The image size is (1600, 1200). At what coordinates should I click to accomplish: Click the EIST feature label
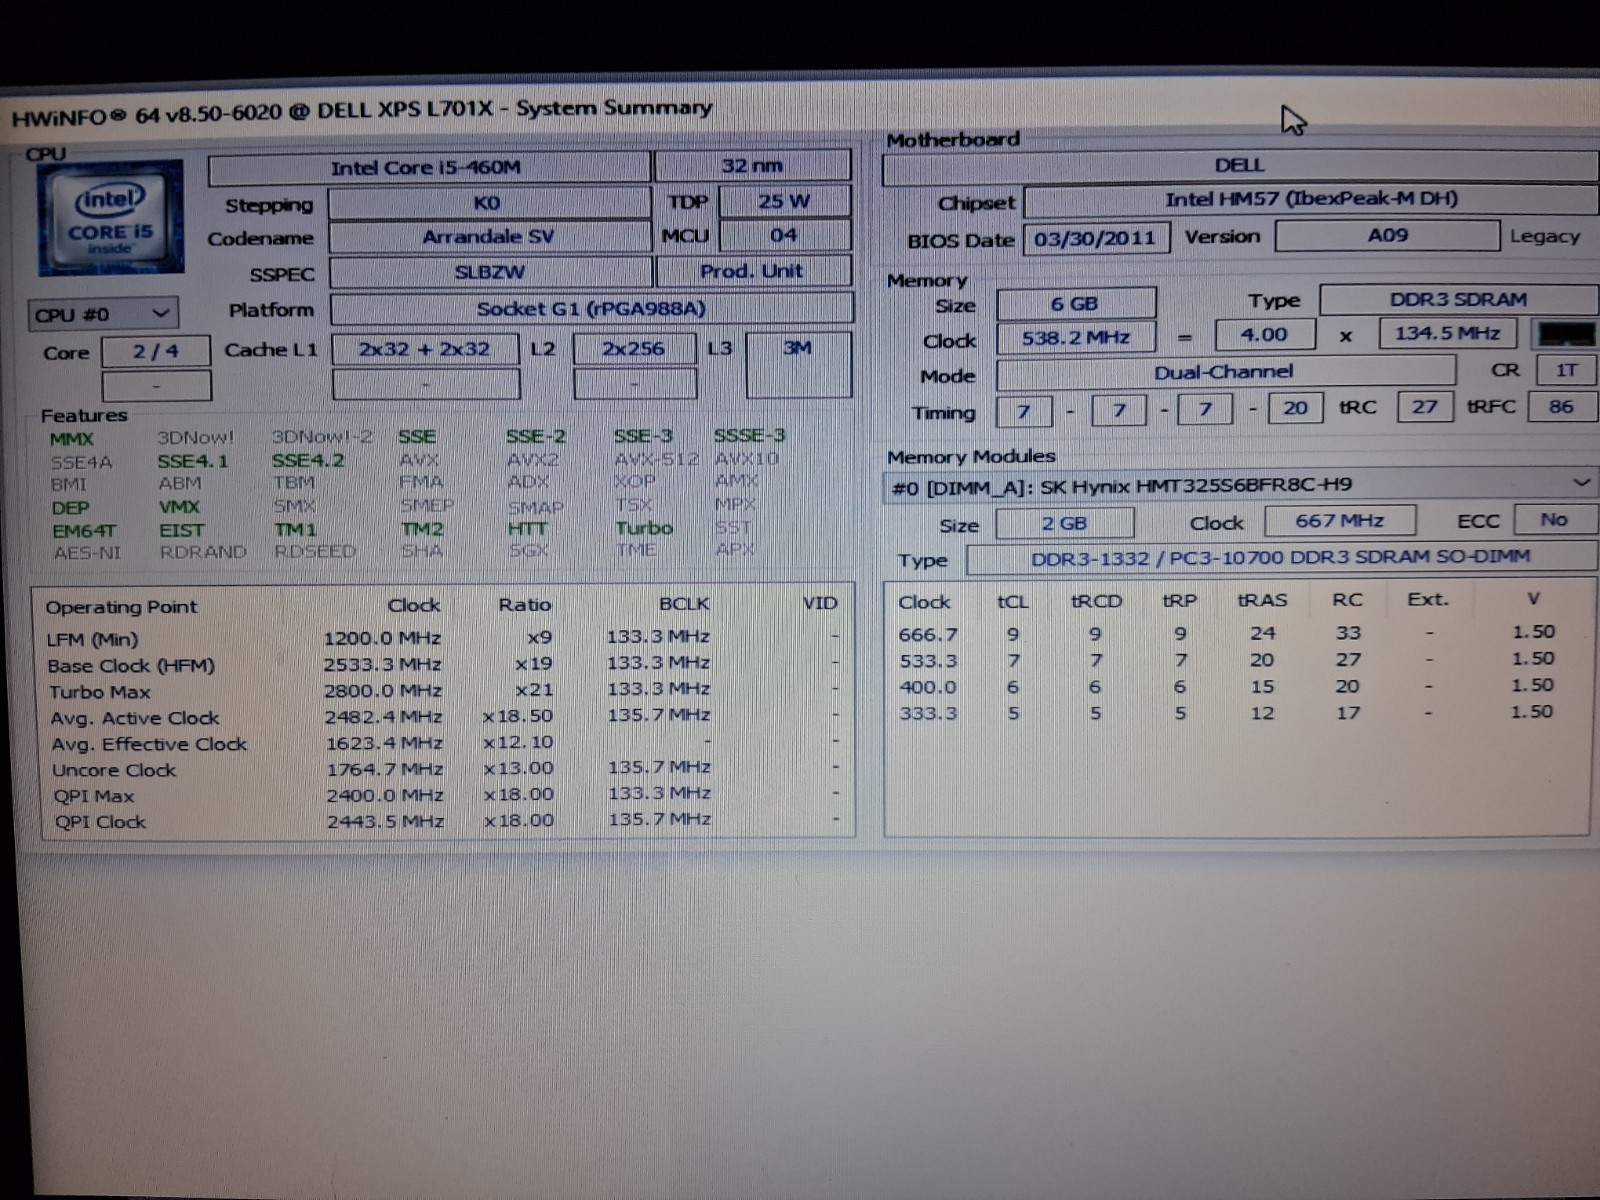pos(181,530)
